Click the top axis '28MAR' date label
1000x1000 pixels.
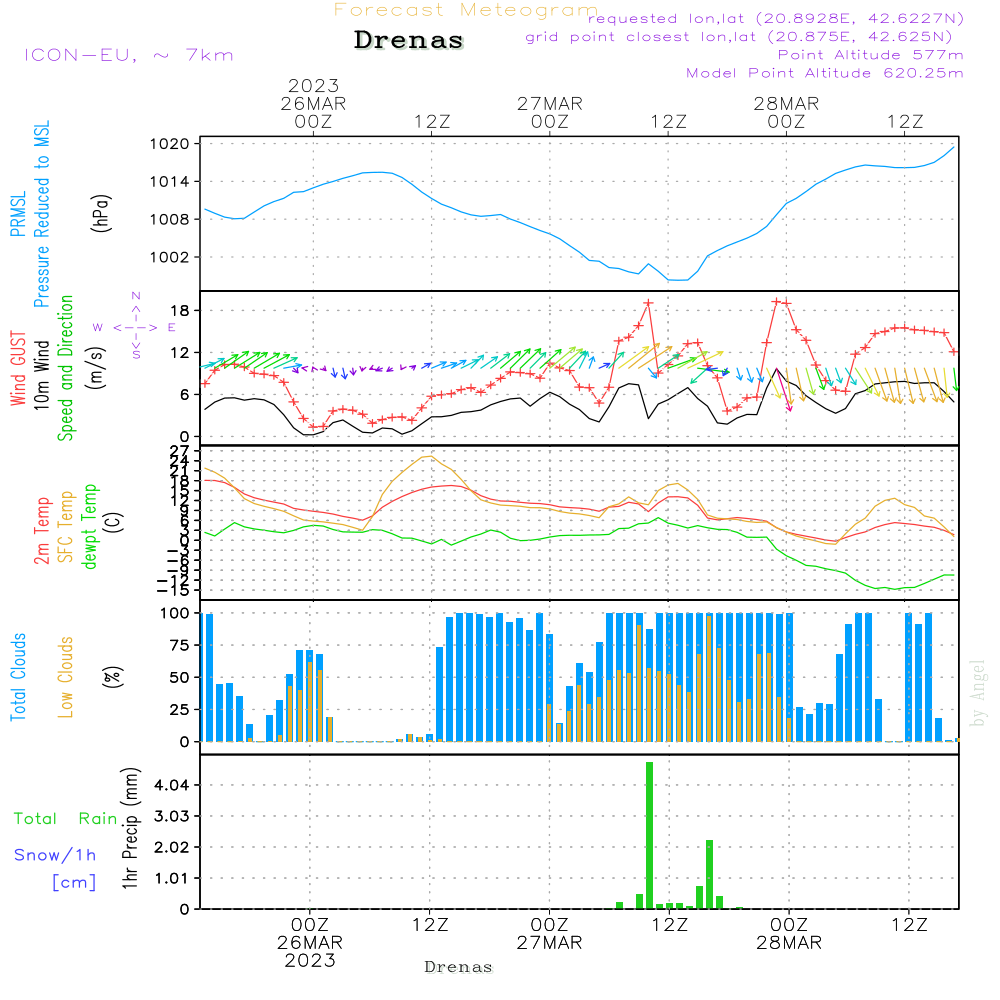tap(786, 104)
